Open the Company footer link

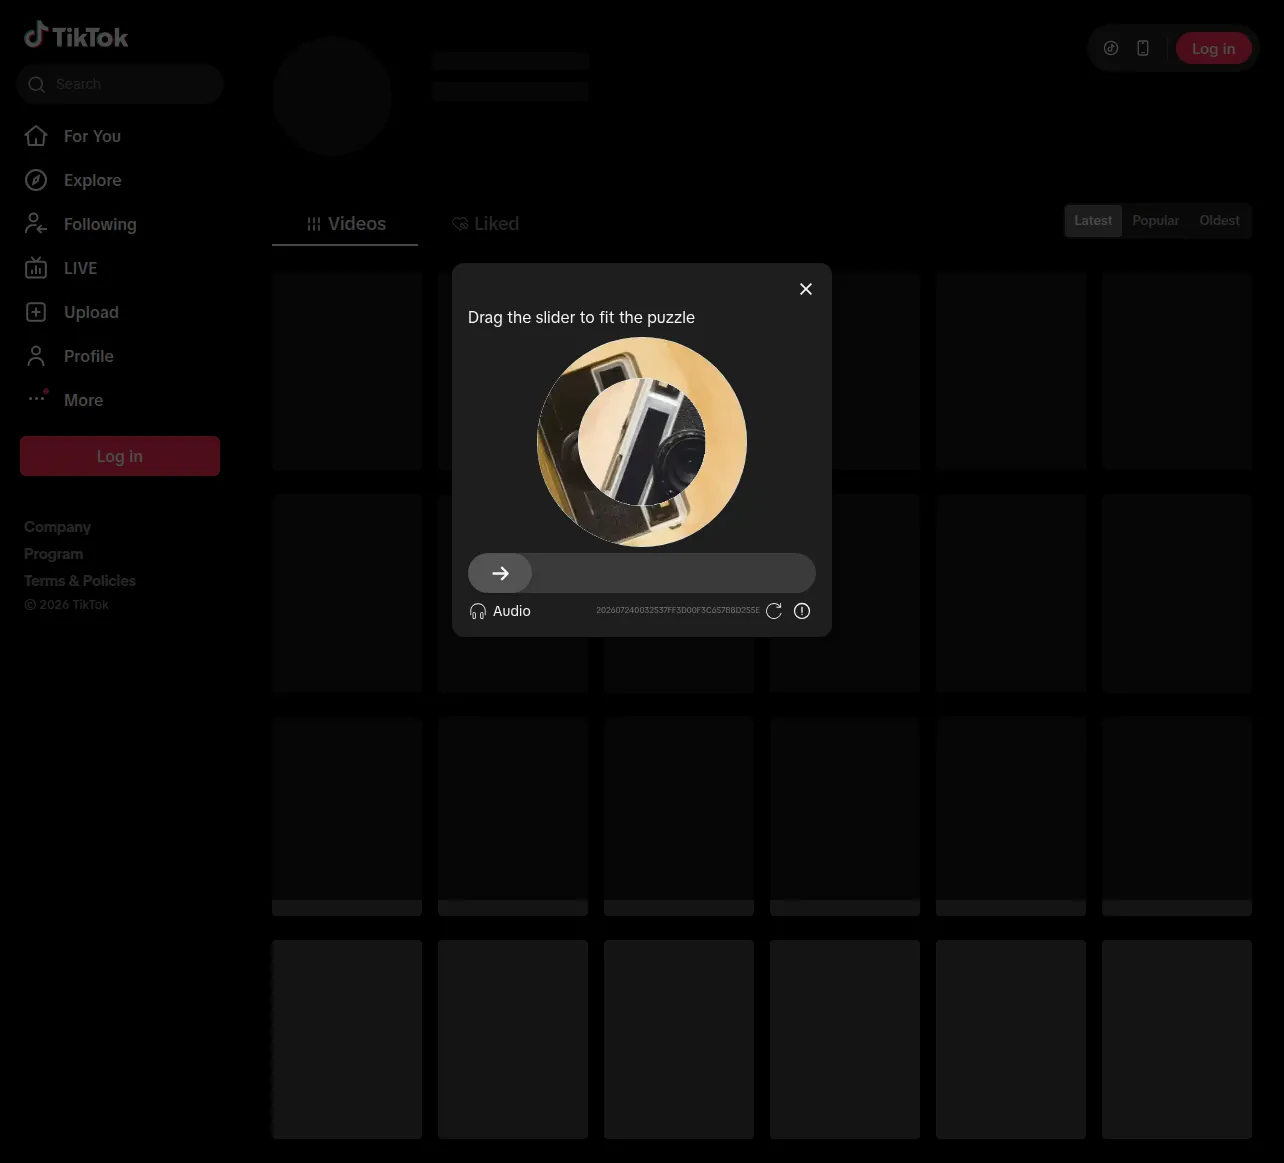pyautogui.click(x=57, y=527)
